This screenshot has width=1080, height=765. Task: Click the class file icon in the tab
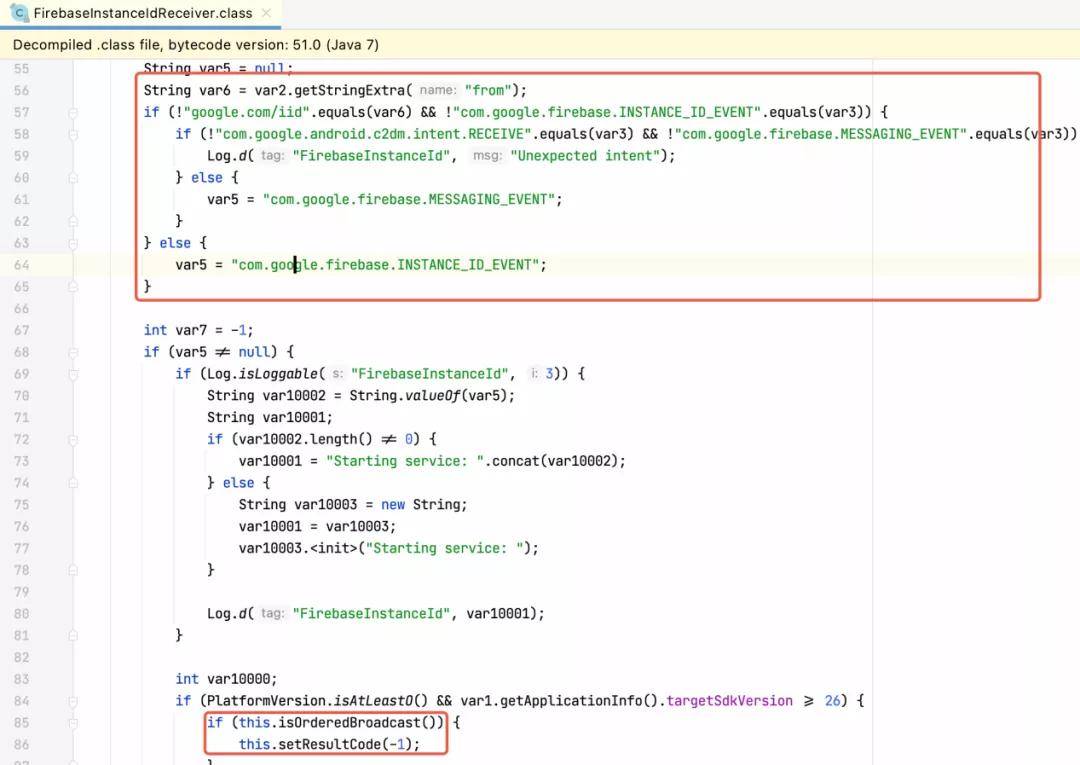tap(20, 13)
